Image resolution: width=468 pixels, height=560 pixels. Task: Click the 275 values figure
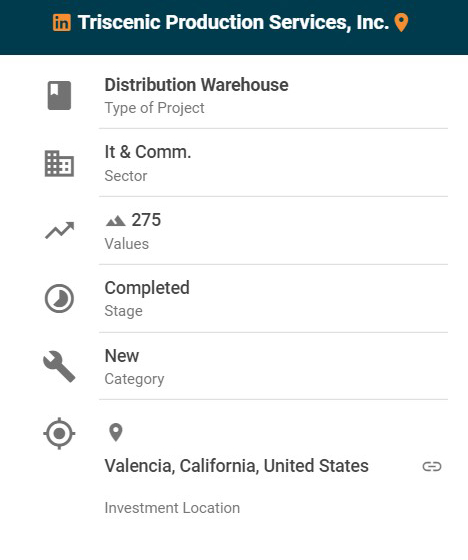(146, 220)
